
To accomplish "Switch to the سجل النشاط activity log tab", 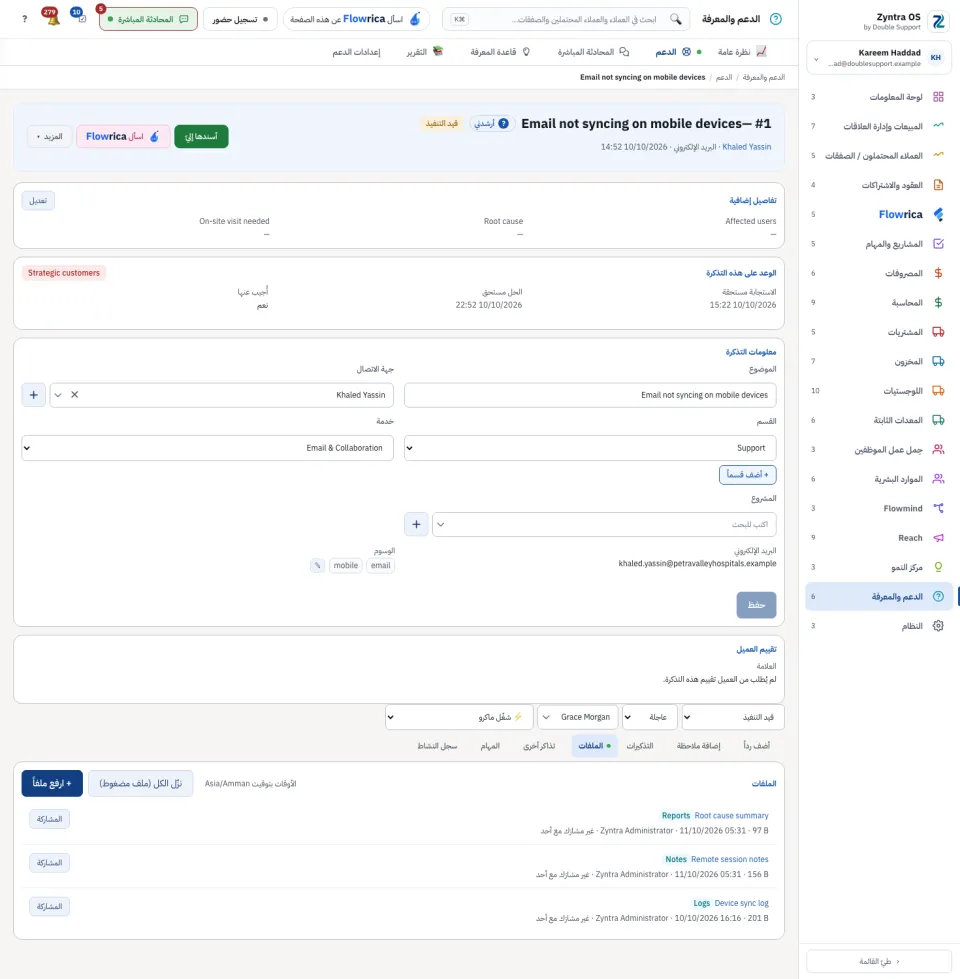I will click(437, 745).
